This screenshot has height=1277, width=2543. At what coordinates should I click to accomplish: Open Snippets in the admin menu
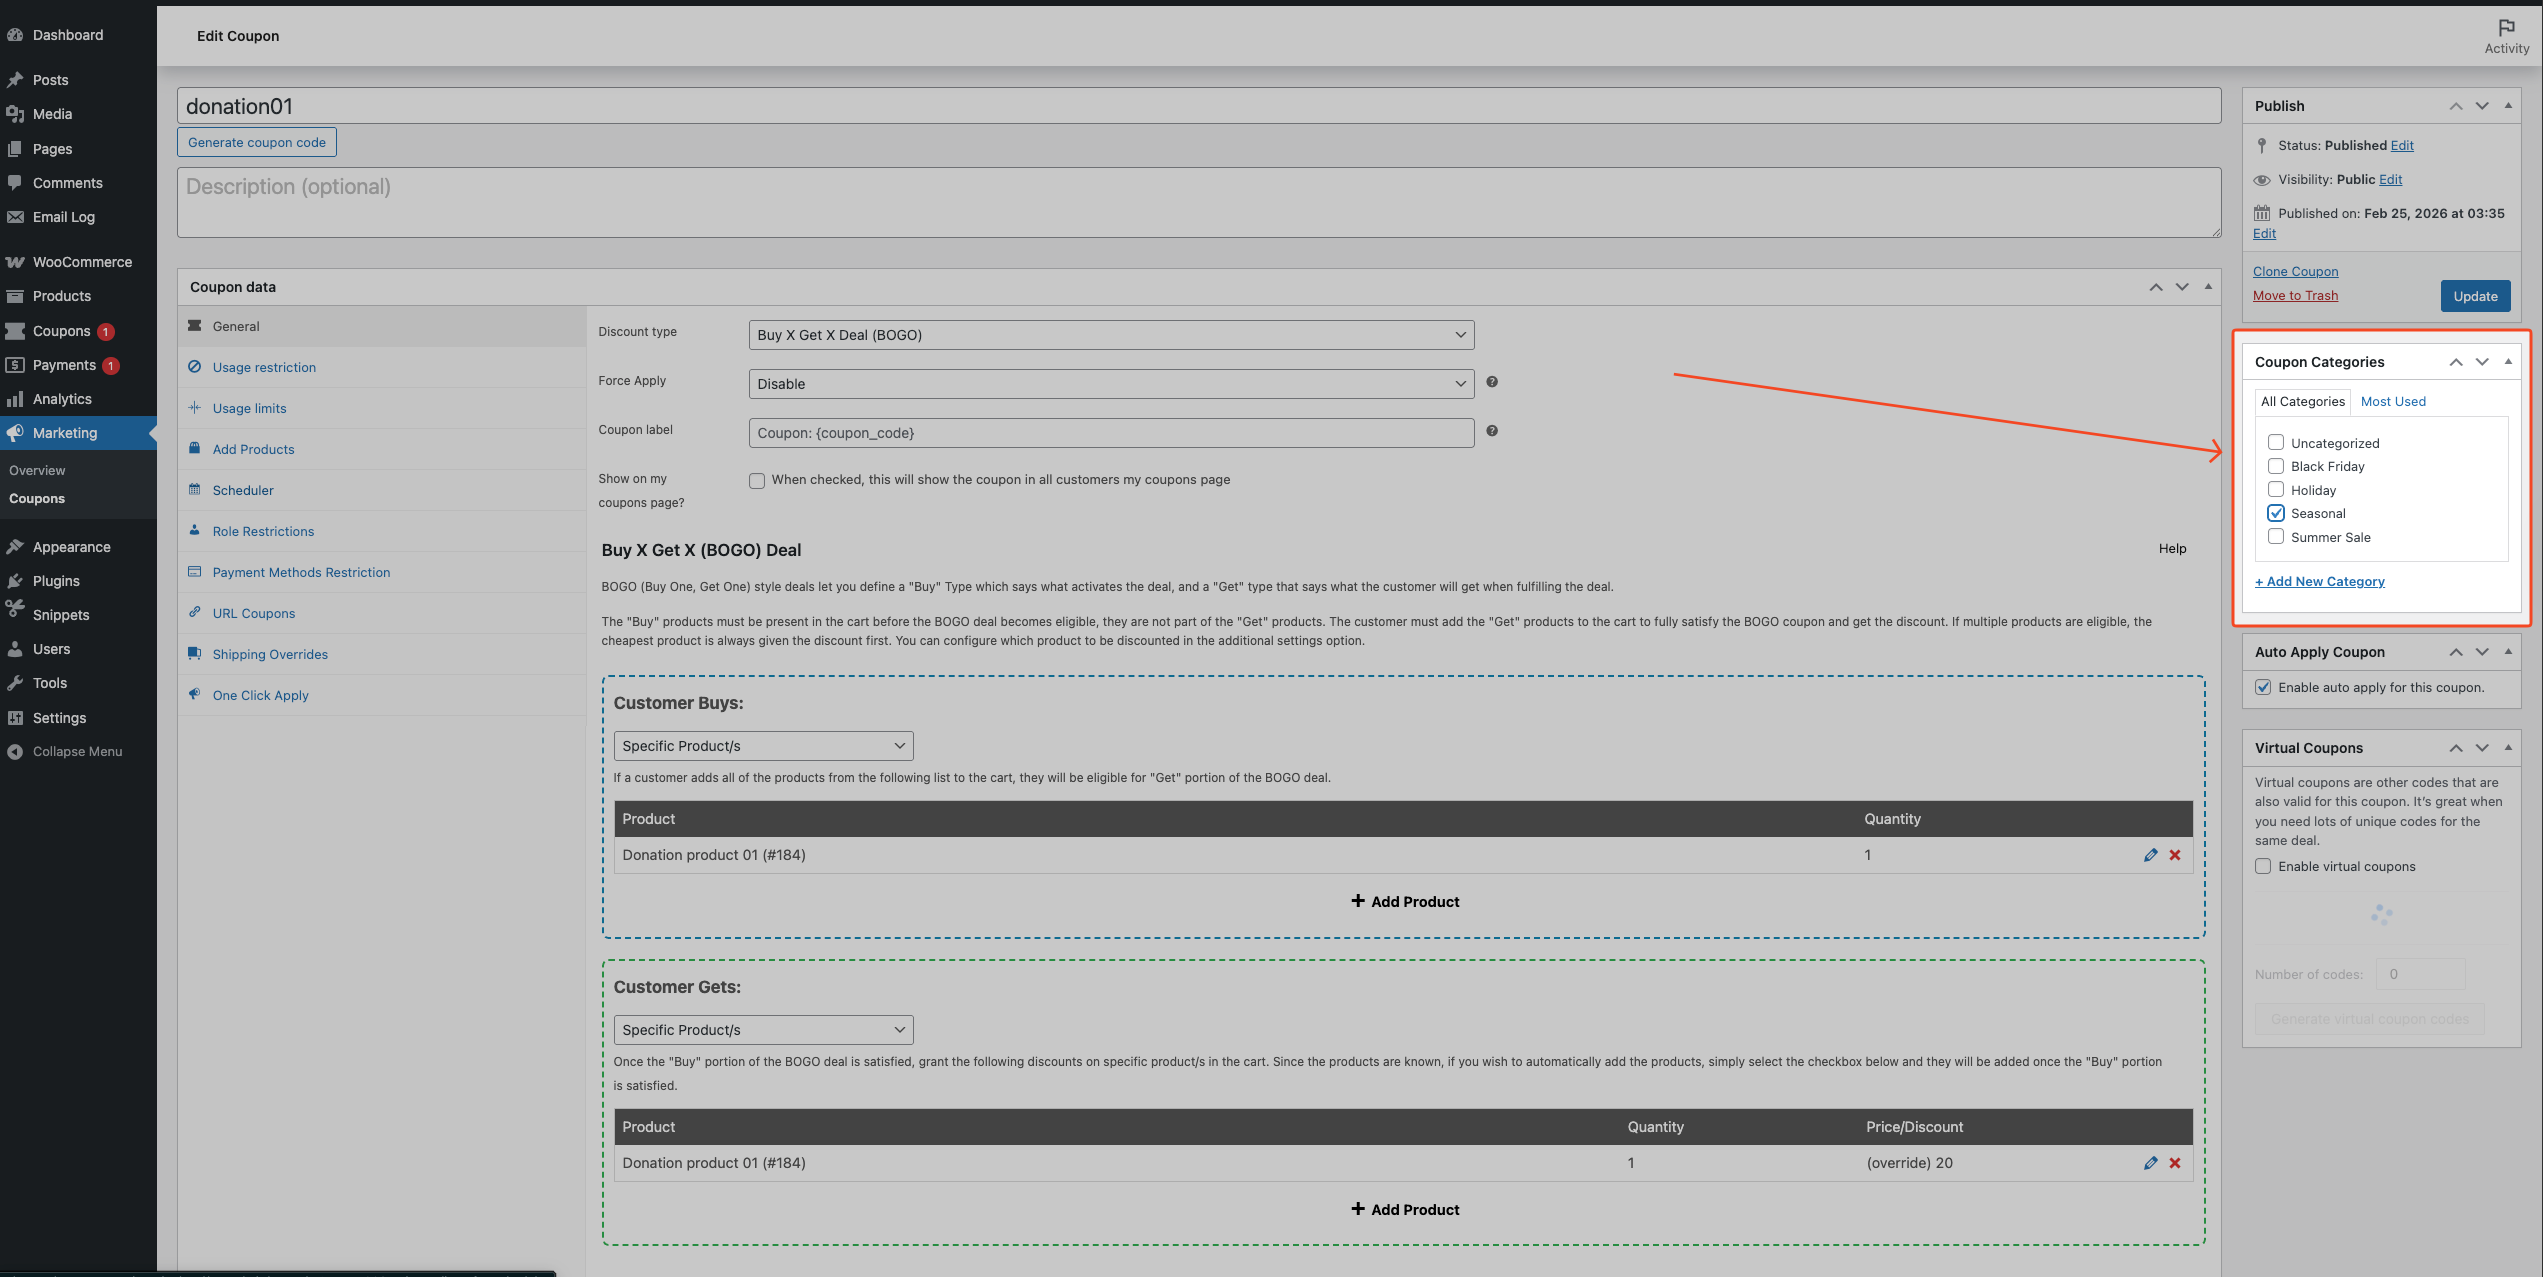pos(61,615)
